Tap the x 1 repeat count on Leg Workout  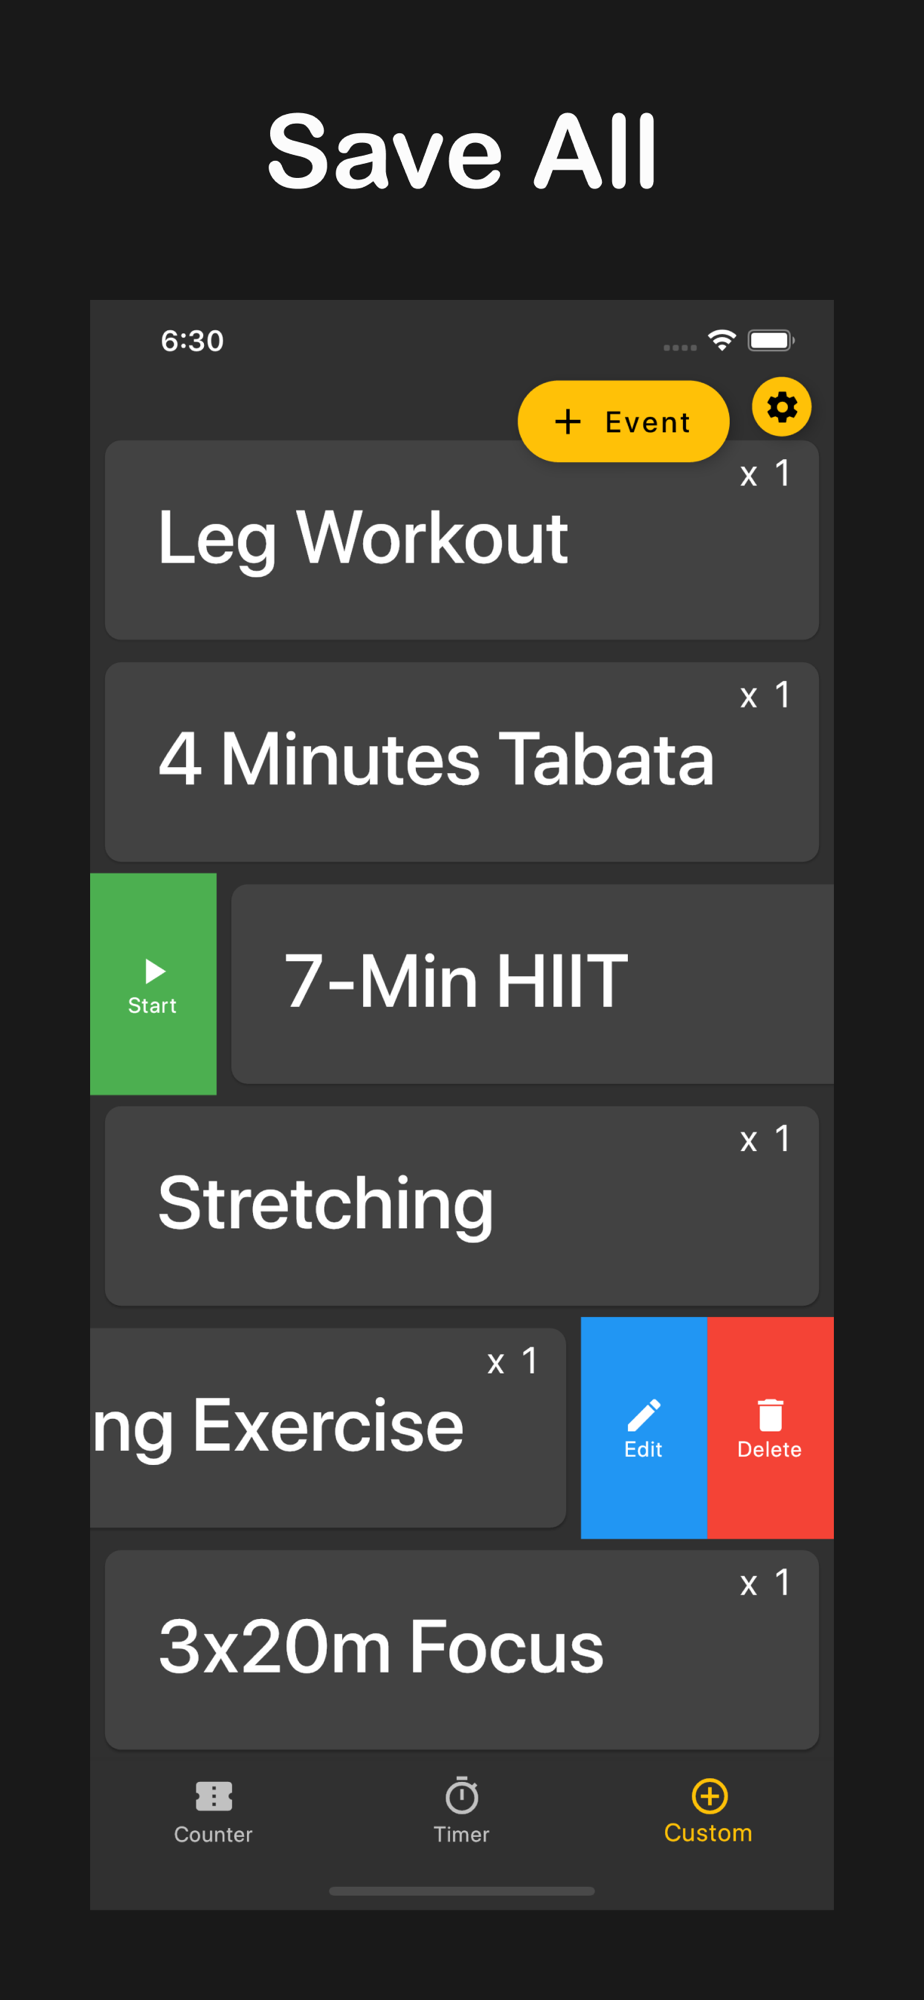point(765,474)
